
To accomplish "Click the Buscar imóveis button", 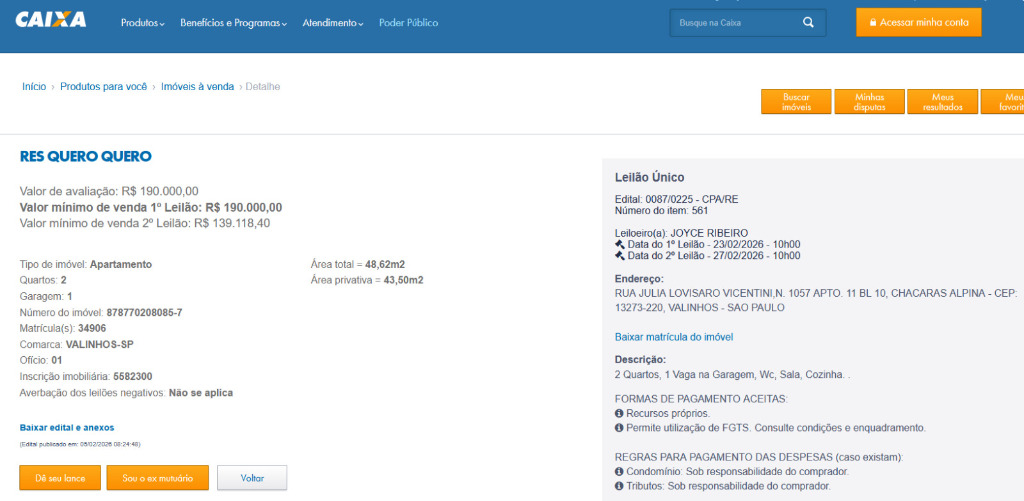I will [796, 102].
